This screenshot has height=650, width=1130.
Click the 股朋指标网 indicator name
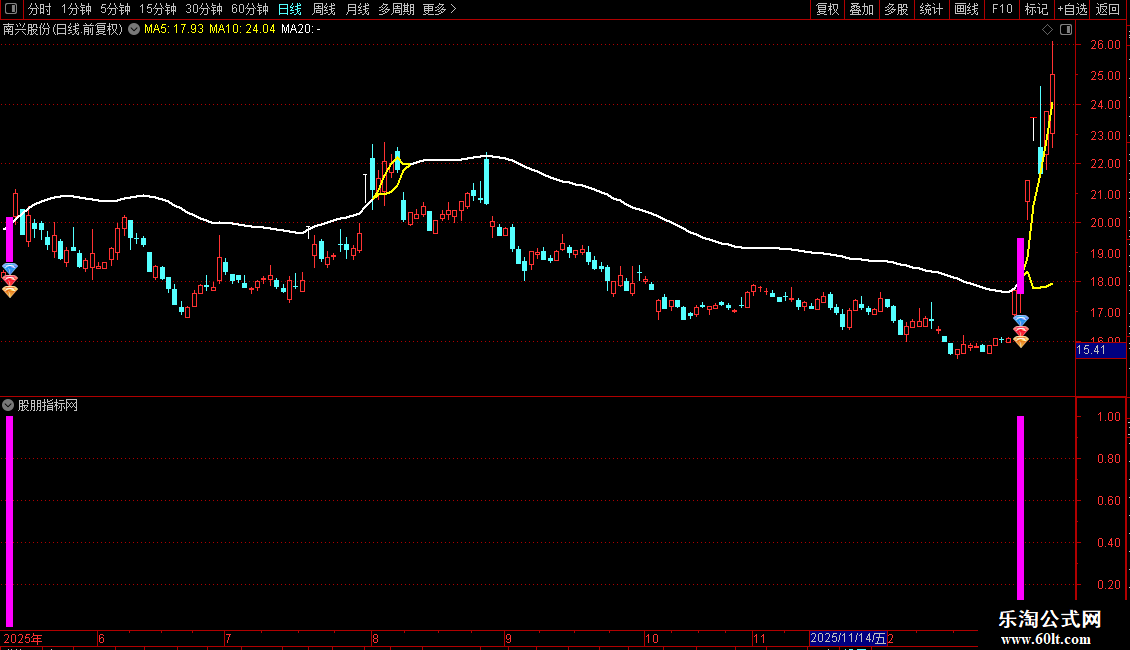pos(48,406)
